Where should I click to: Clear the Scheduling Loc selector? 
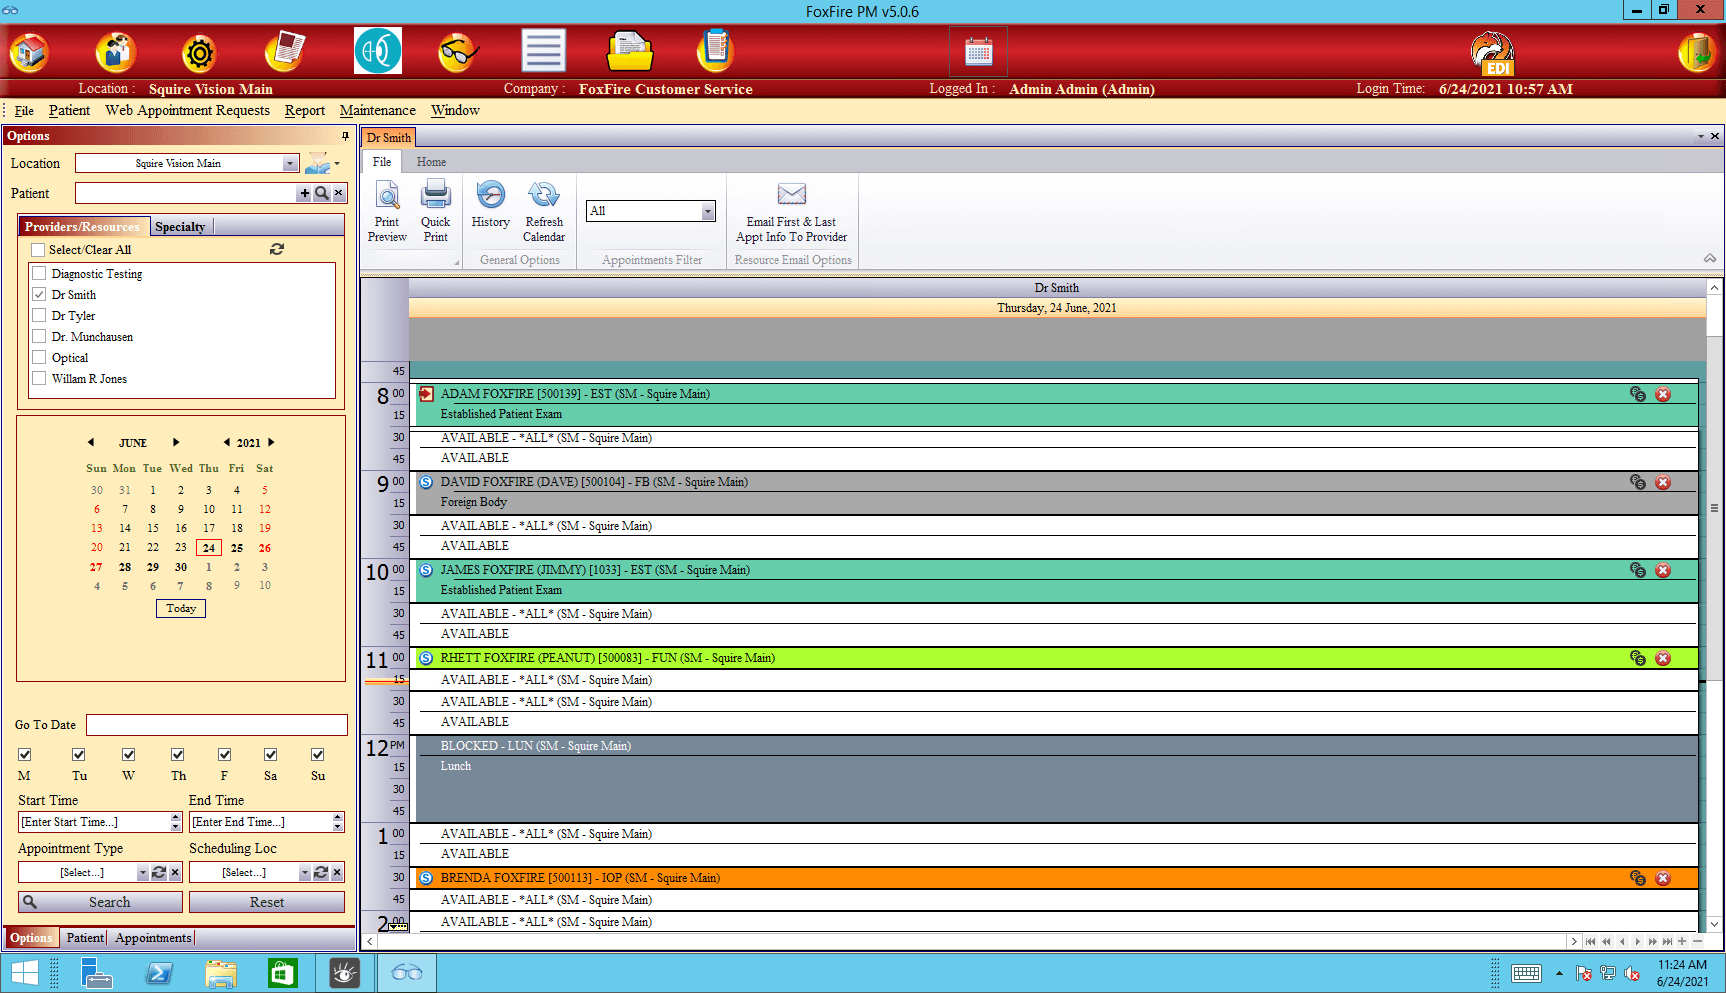click(337, 873)
